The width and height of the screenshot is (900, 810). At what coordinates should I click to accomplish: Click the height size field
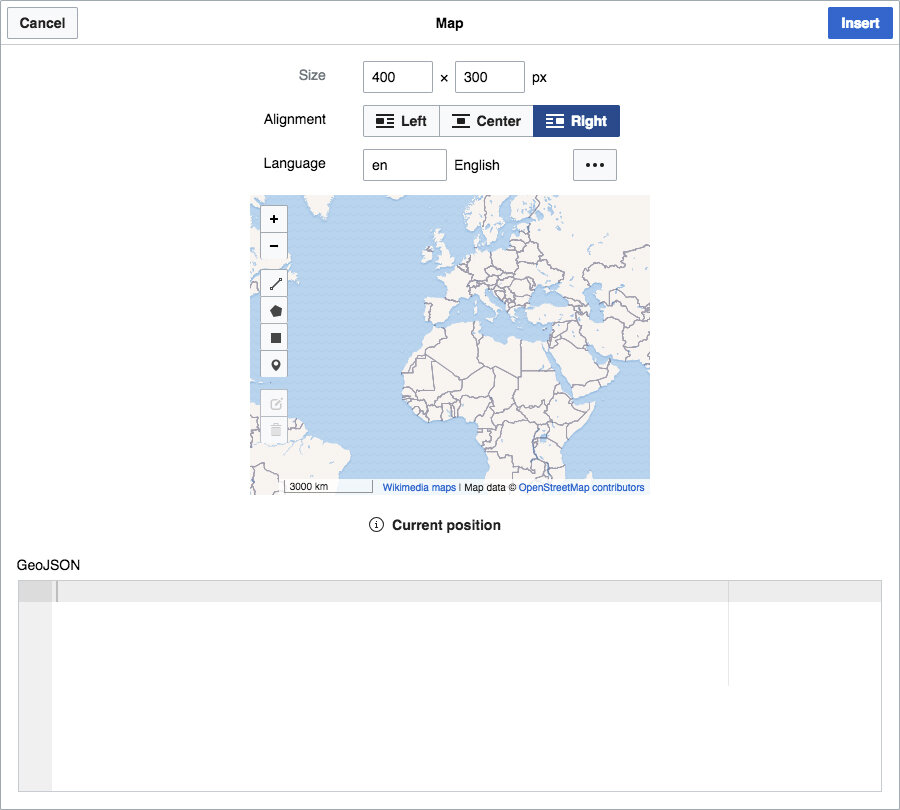pos(490,77)
